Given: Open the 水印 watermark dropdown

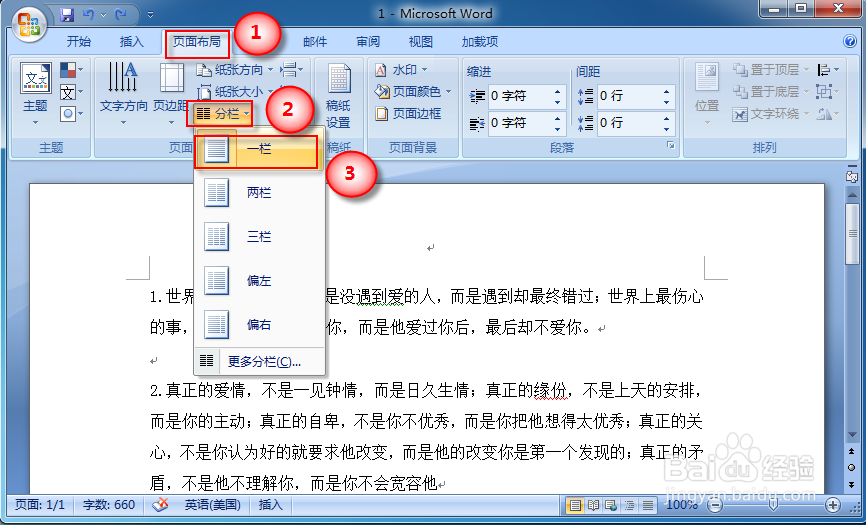Looking at the screenshot, I should [402, 70].
